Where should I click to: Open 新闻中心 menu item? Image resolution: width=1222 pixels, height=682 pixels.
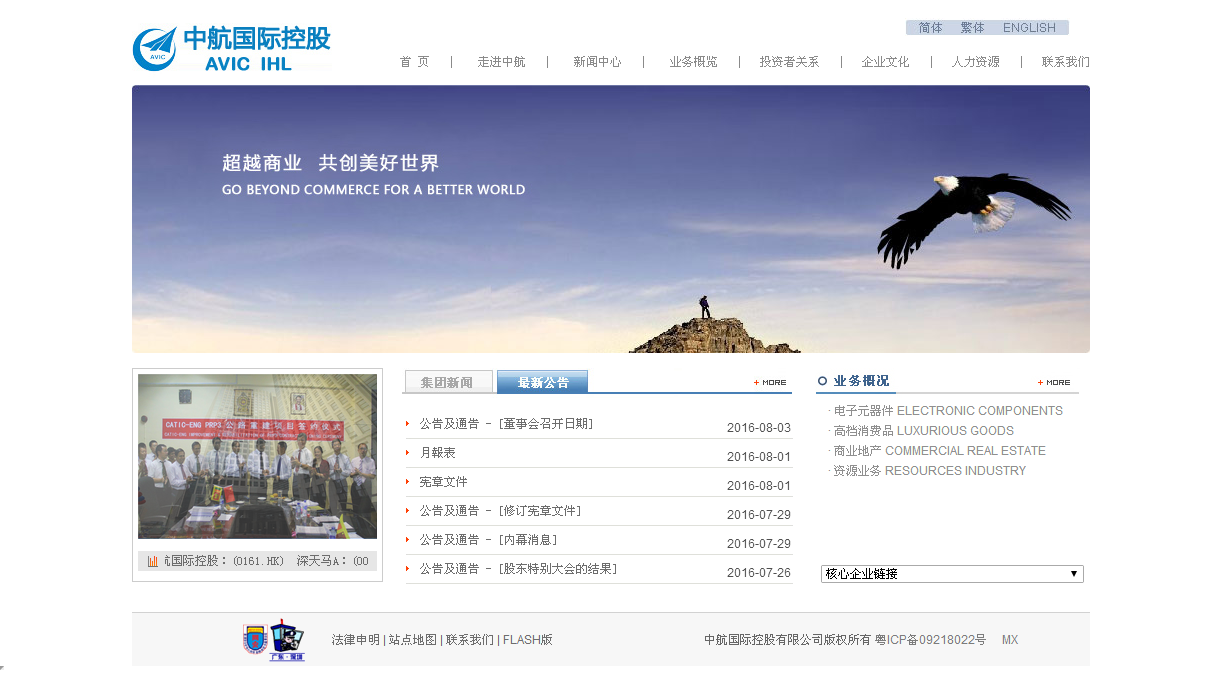(x=597, y=62)
